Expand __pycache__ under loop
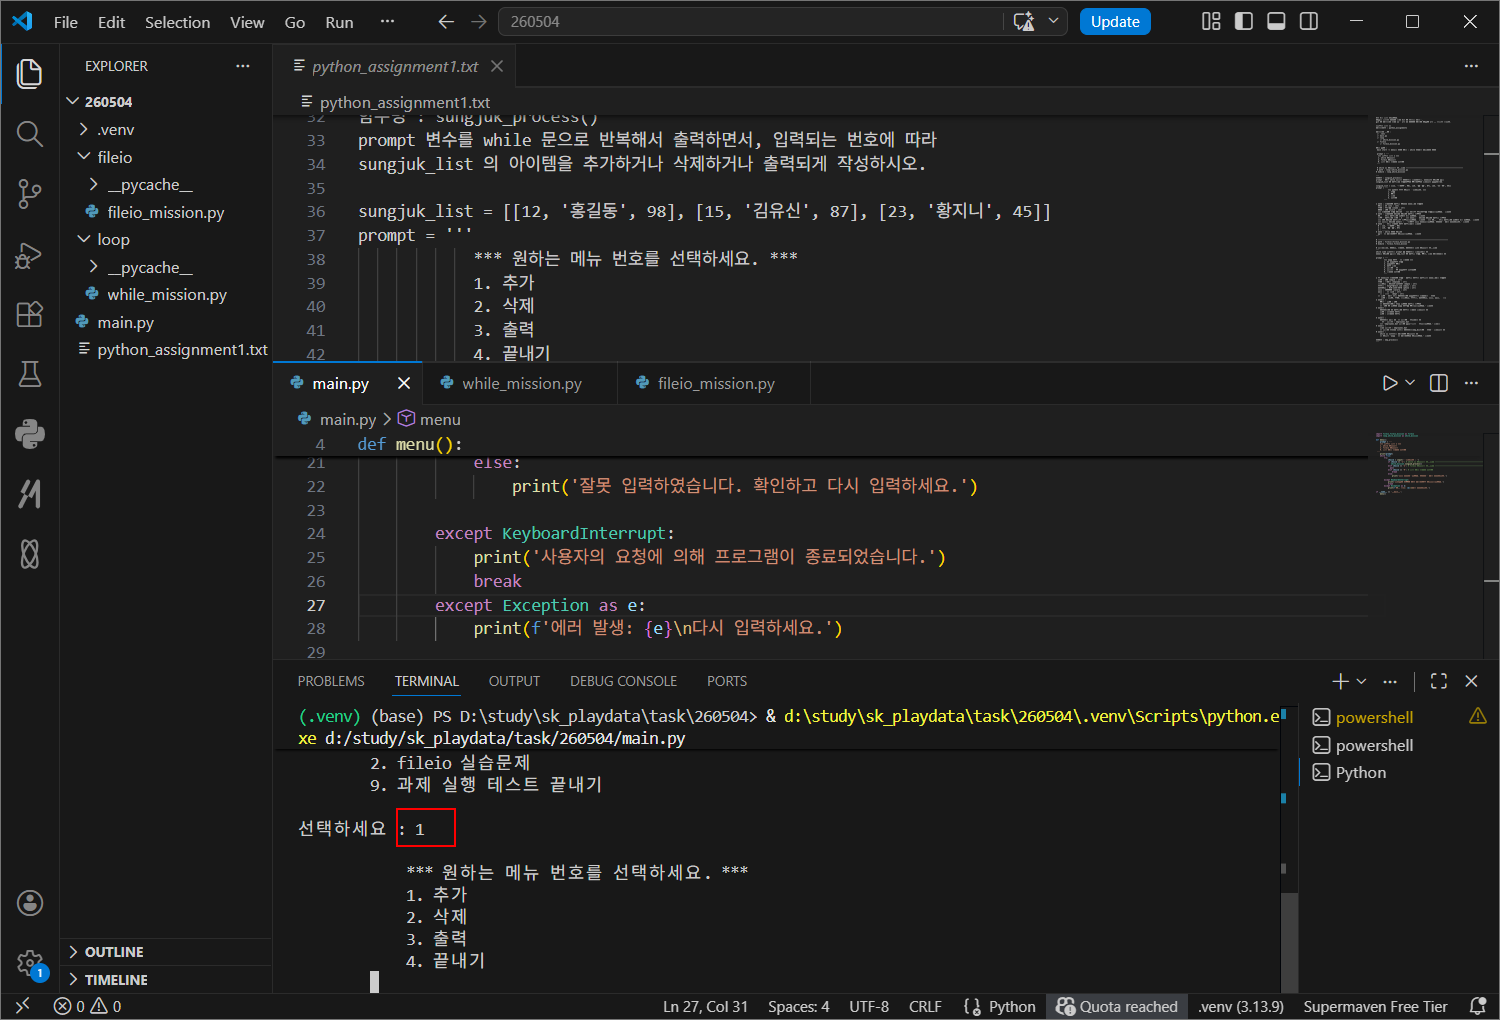1500x1020 pixels. point(94,267)
